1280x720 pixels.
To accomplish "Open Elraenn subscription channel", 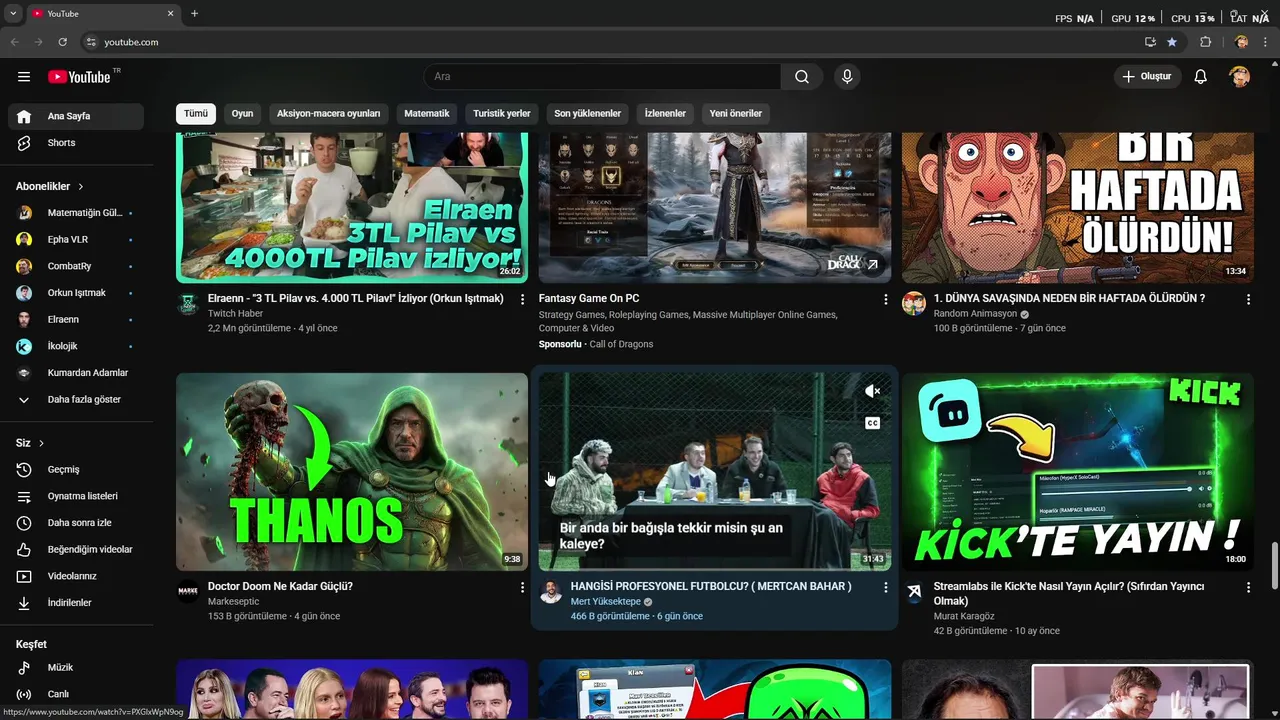I will pyautogui.click(x=76, y=320).
